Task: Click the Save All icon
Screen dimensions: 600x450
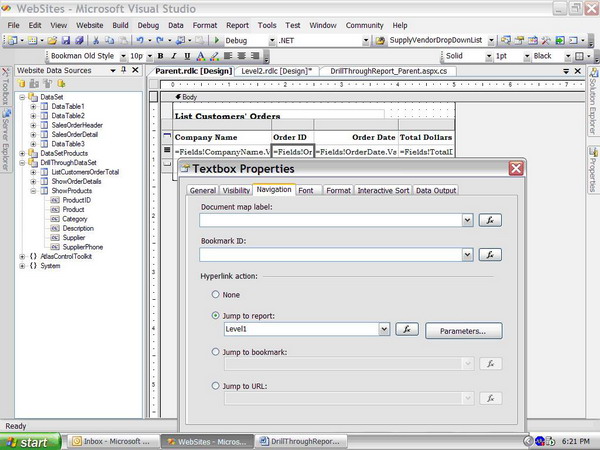Action: (79, 40)
